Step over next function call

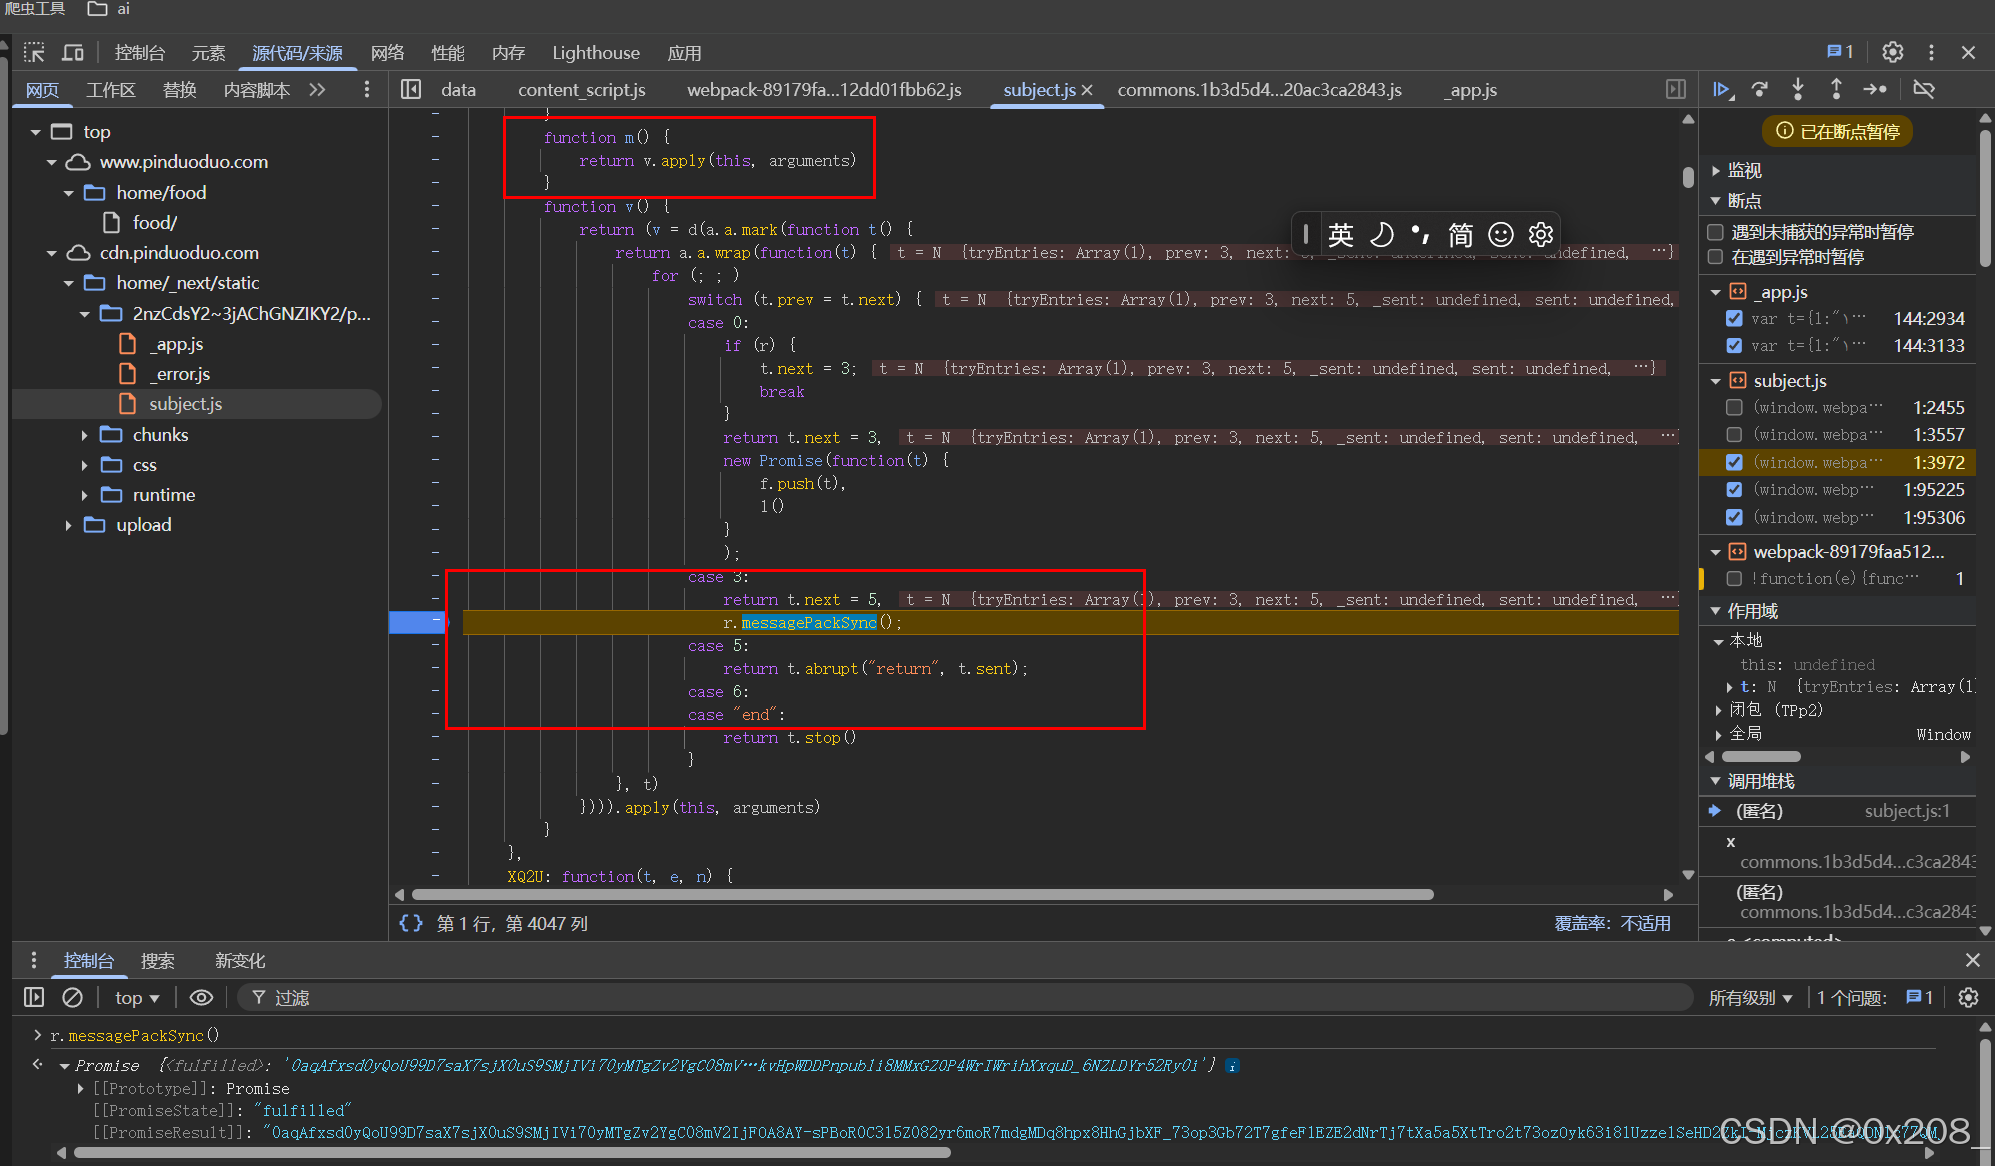[1760, 89]
